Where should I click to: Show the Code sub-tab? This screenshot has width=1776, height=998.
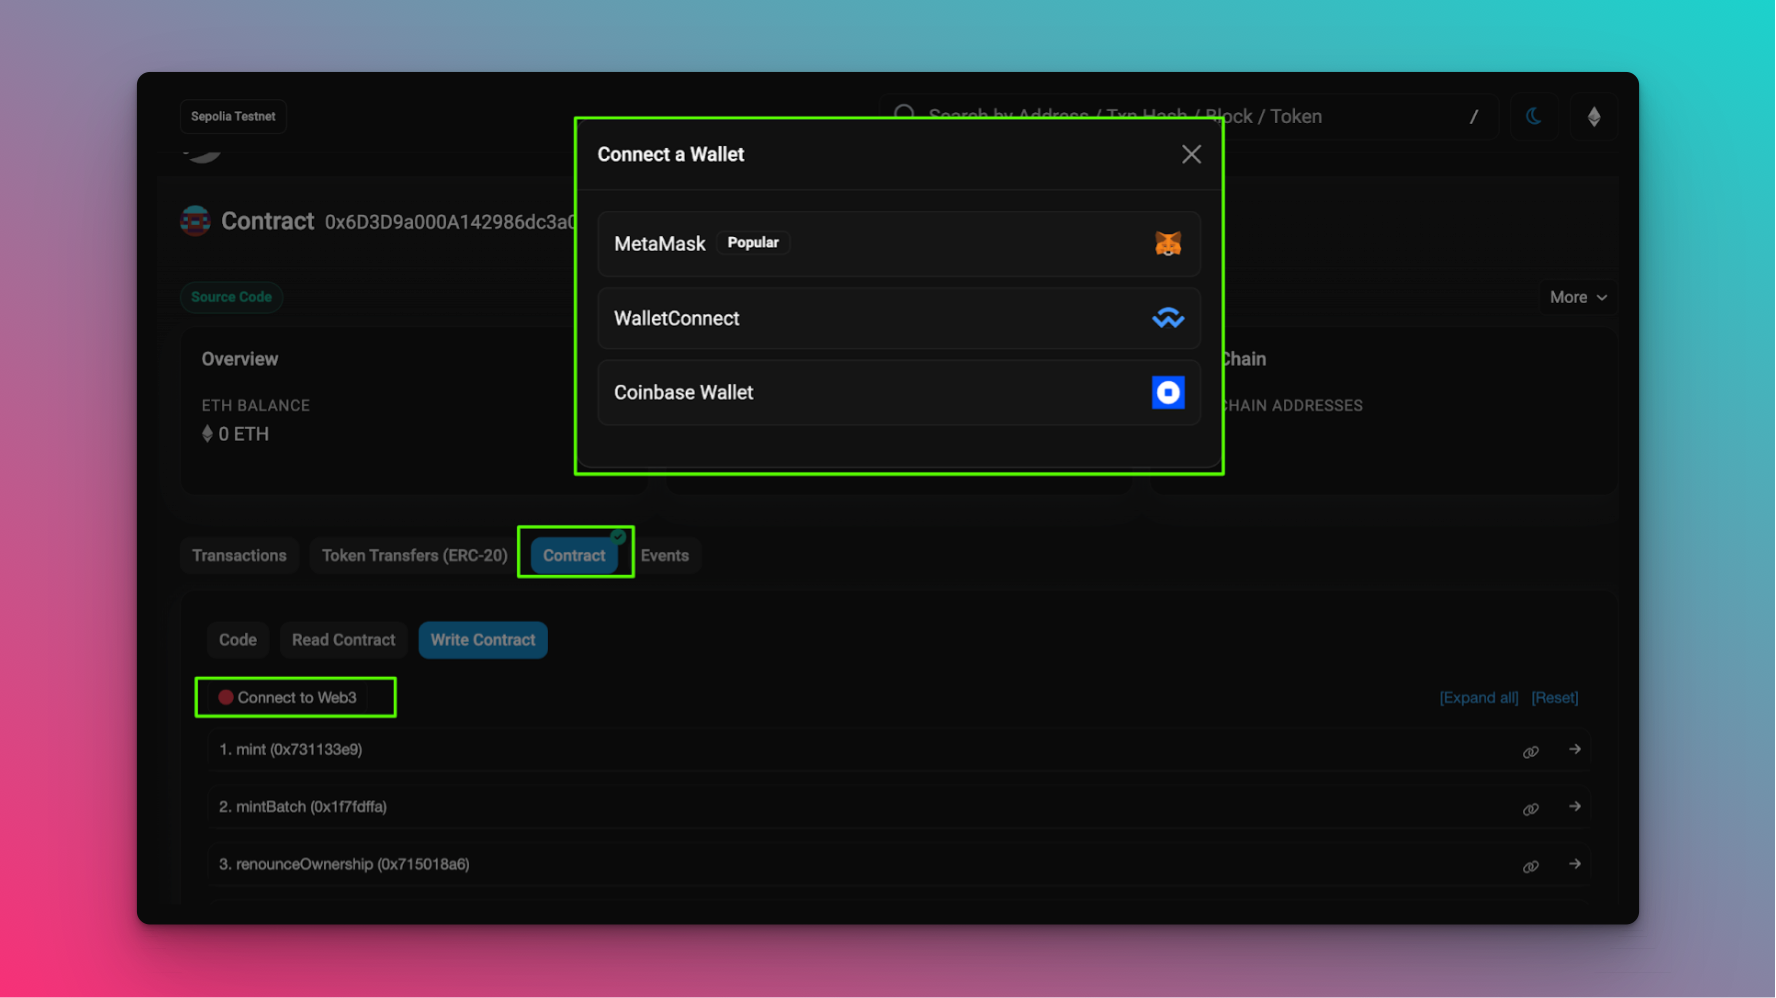[238, 640]
